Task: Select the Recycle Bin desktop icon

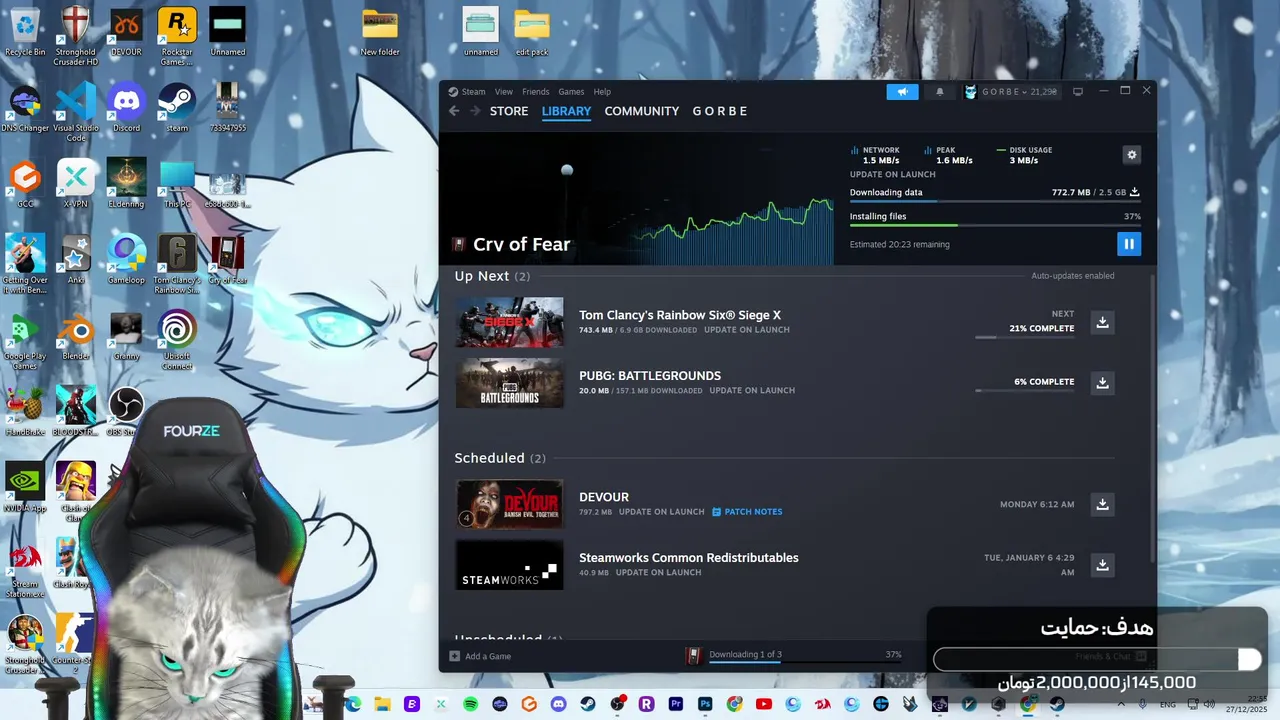Action: click(x=25, y=32)
